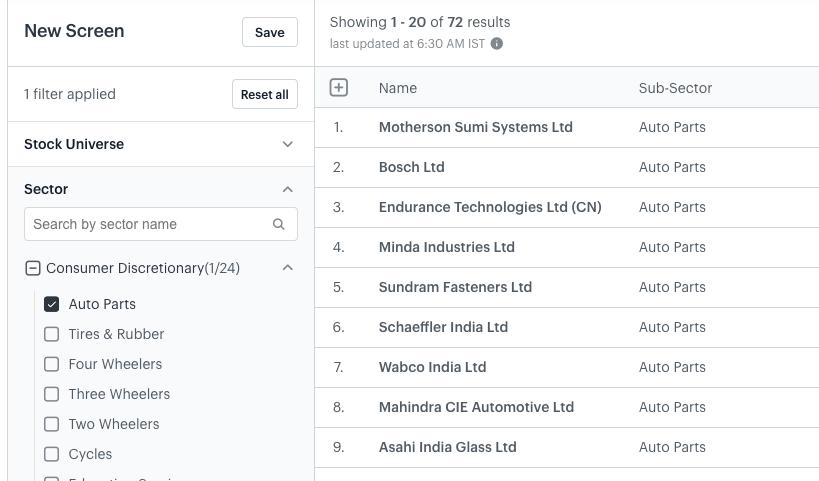This screenshot has width=819, height=481.
Task: Click the Four Wheelers label text
Action: 115,364
